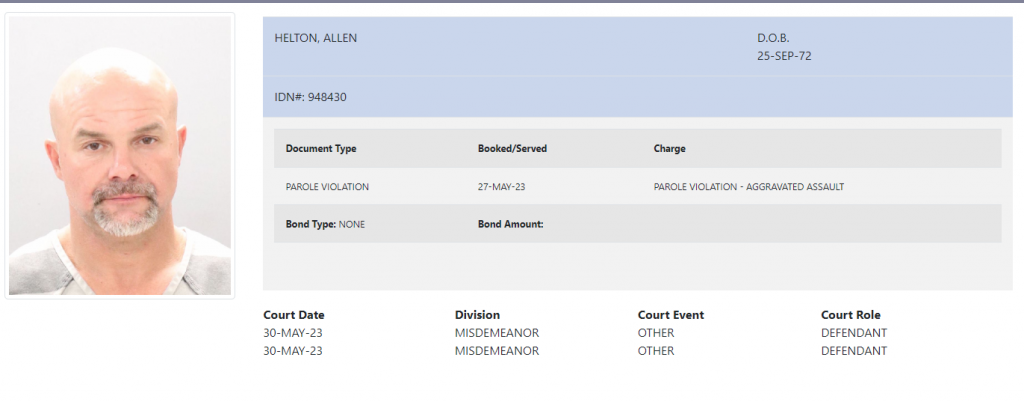Click the Bond Amount label

pos(510,224)
